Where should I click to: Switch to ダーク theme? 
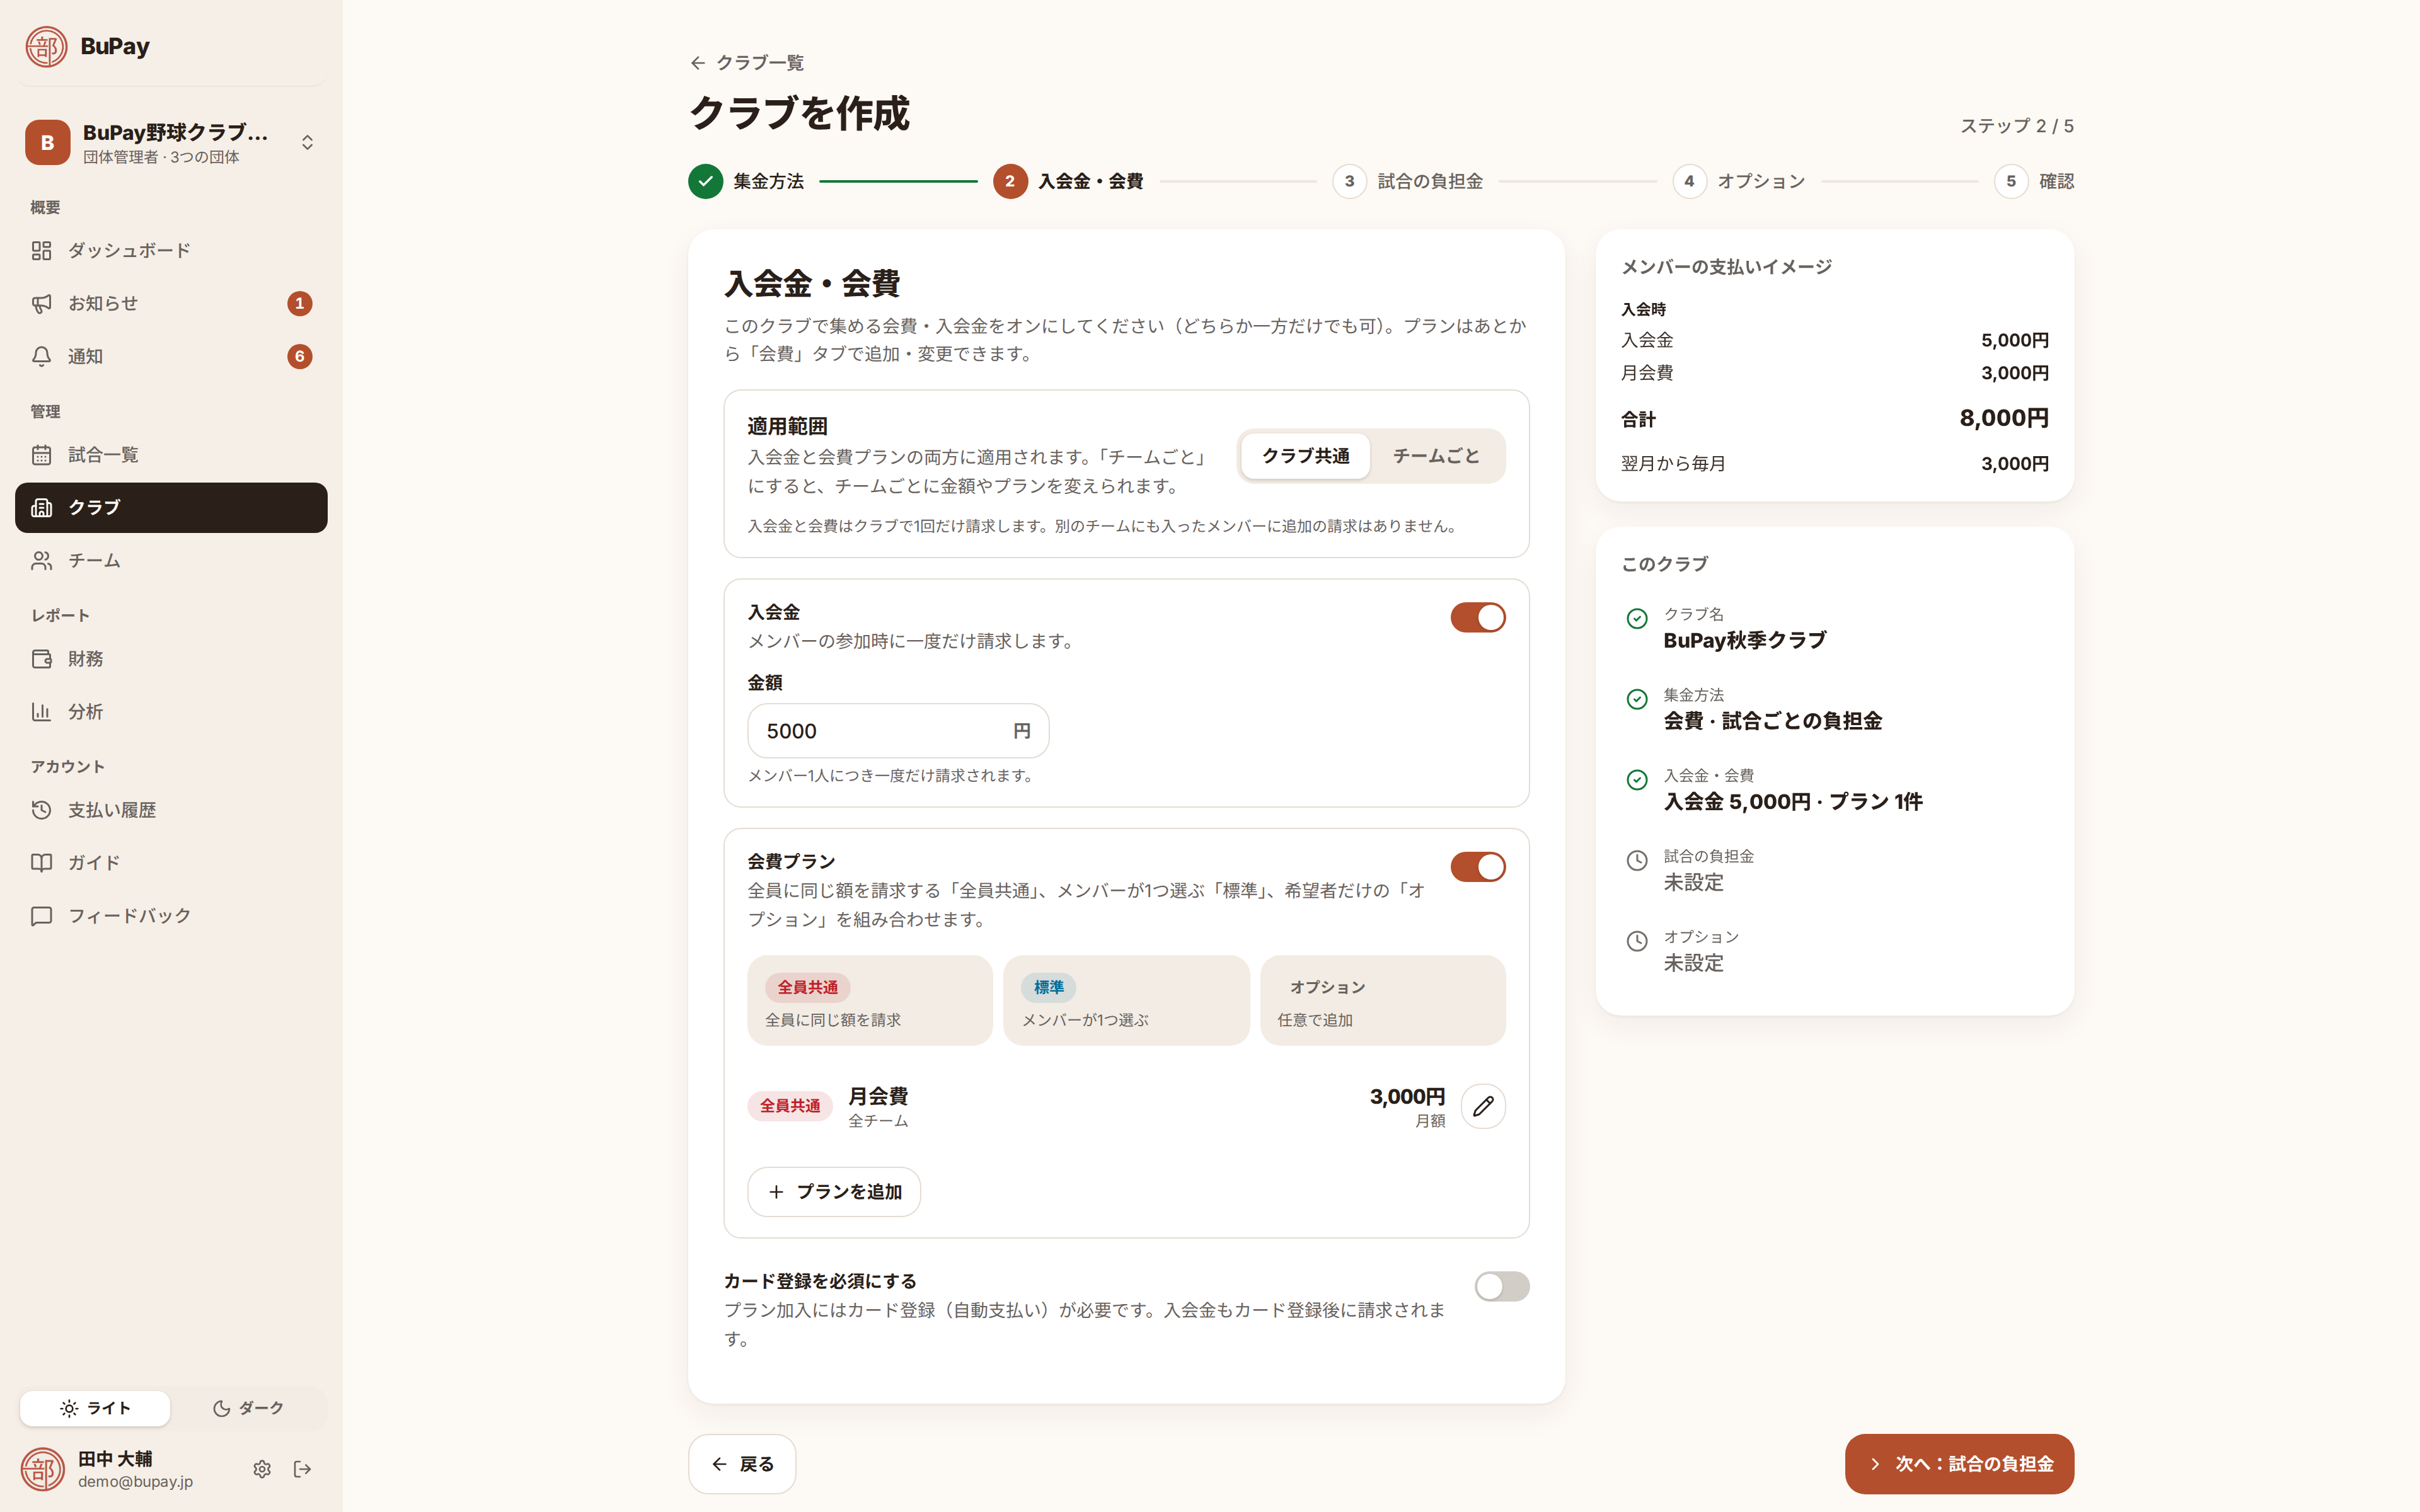248,1408
